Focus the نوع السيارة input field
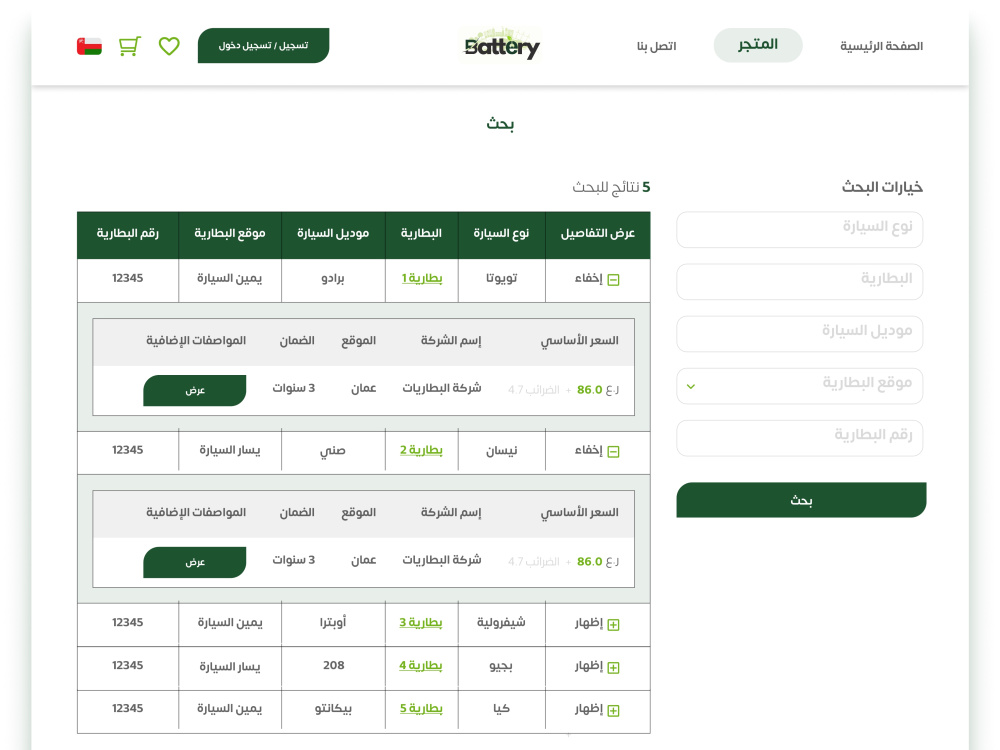 tap(800, 229)
